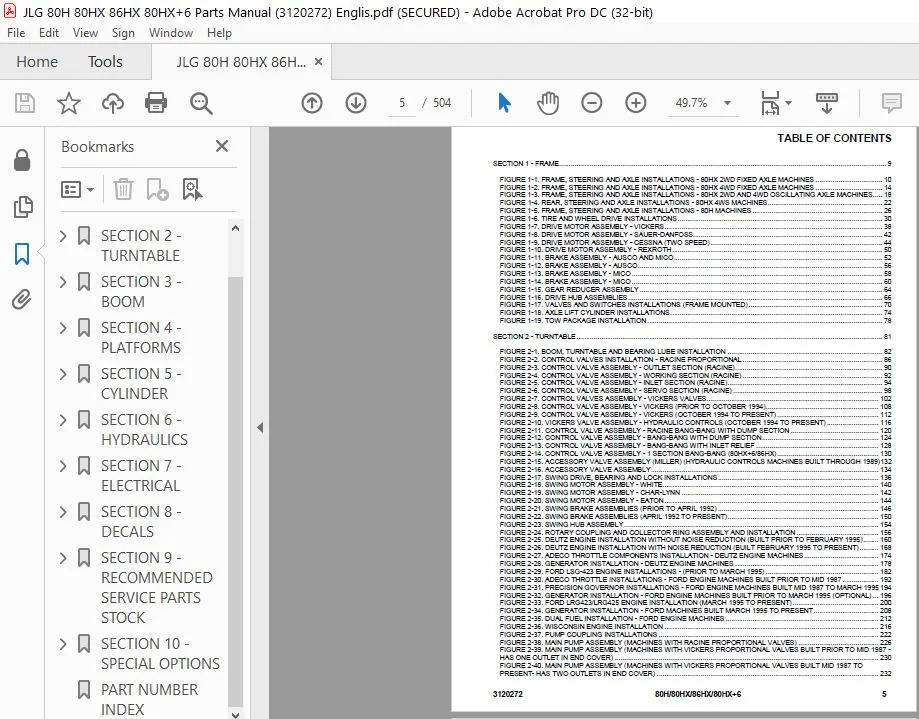Jump to PART NUMBER INDEX bookmark
Viewport: 919px width, 719px height.
tap(149, 700)
